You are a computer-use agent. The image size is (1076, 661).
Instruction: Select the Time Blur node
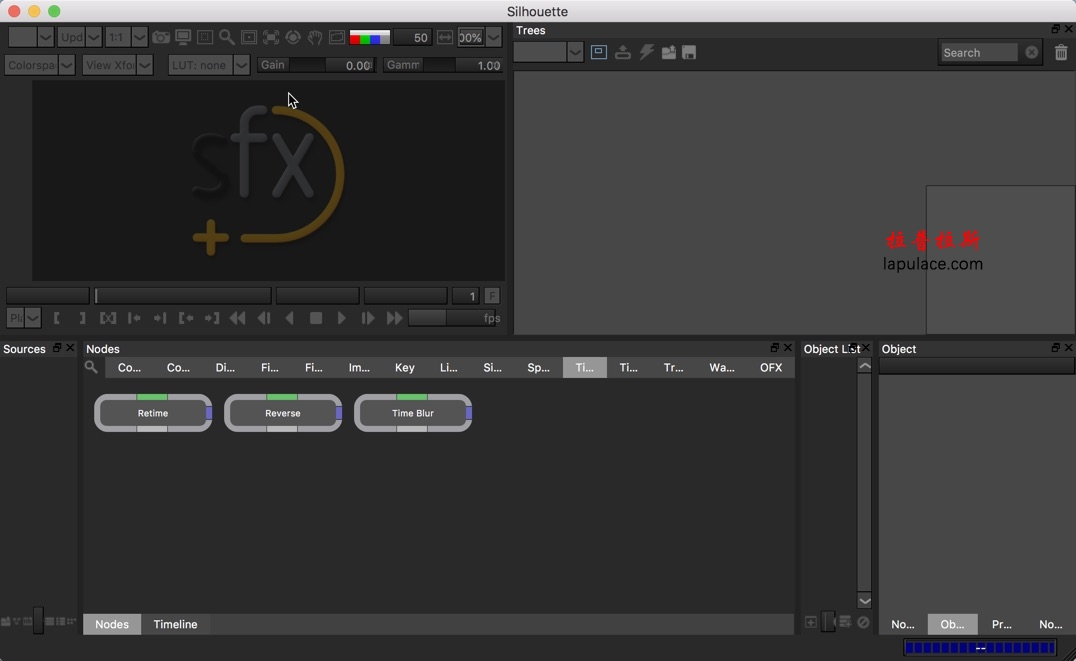413,413
